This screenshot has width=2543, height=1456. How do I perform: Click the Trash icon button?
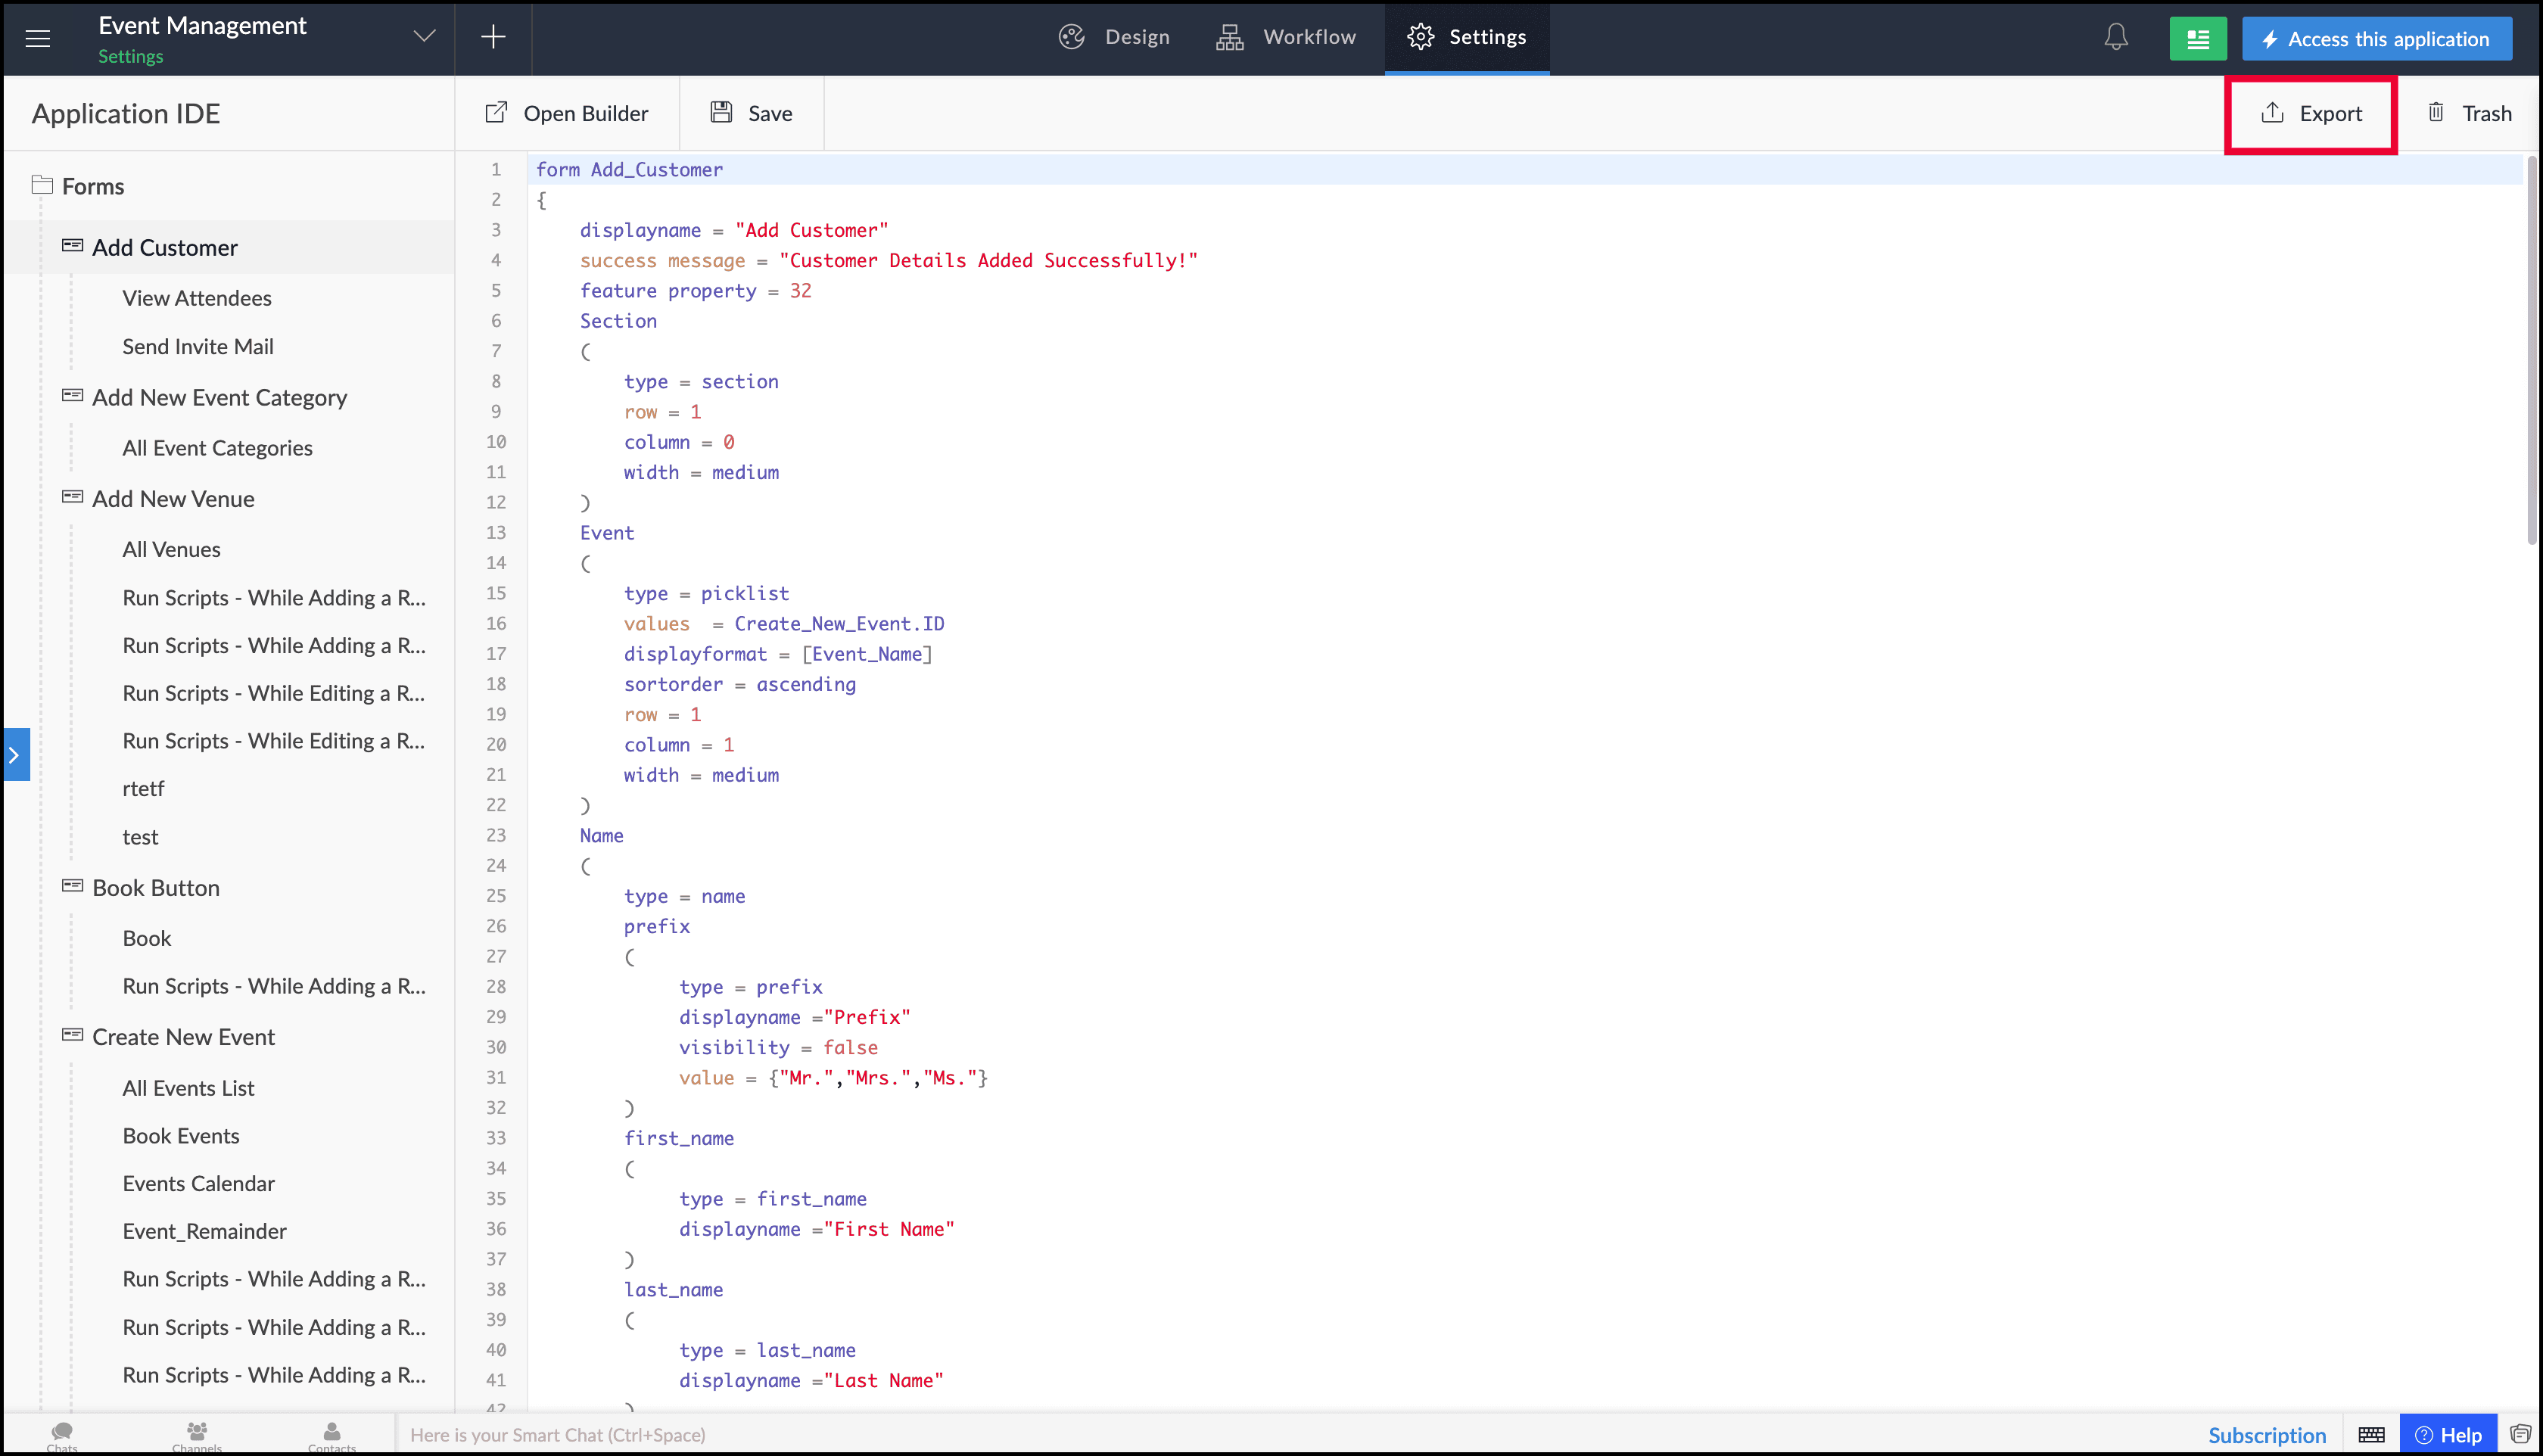[x=2469, y=113]
